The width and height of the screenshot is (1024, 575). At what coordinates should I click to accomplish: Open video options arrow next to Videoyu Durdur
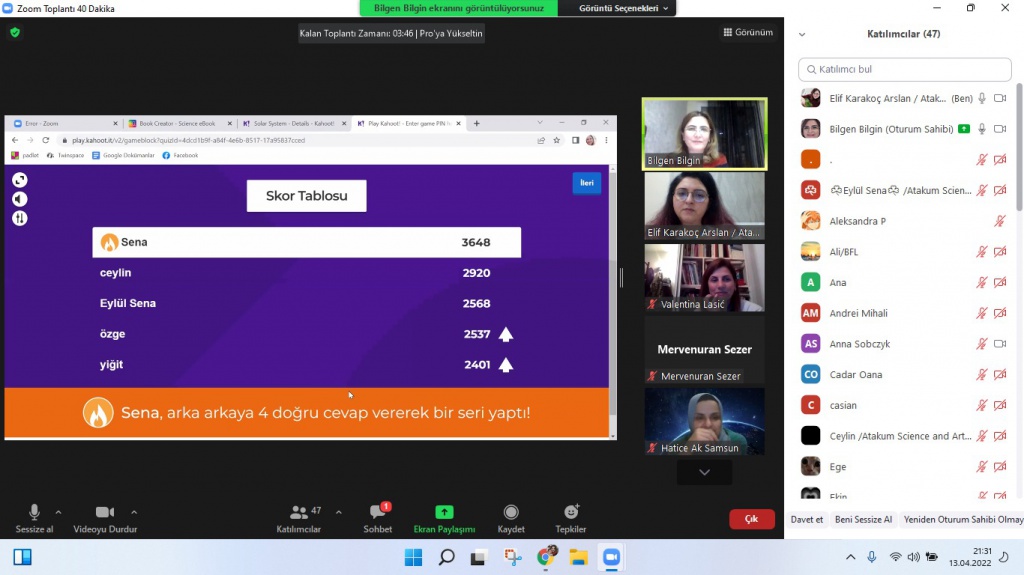coord(134,512)
